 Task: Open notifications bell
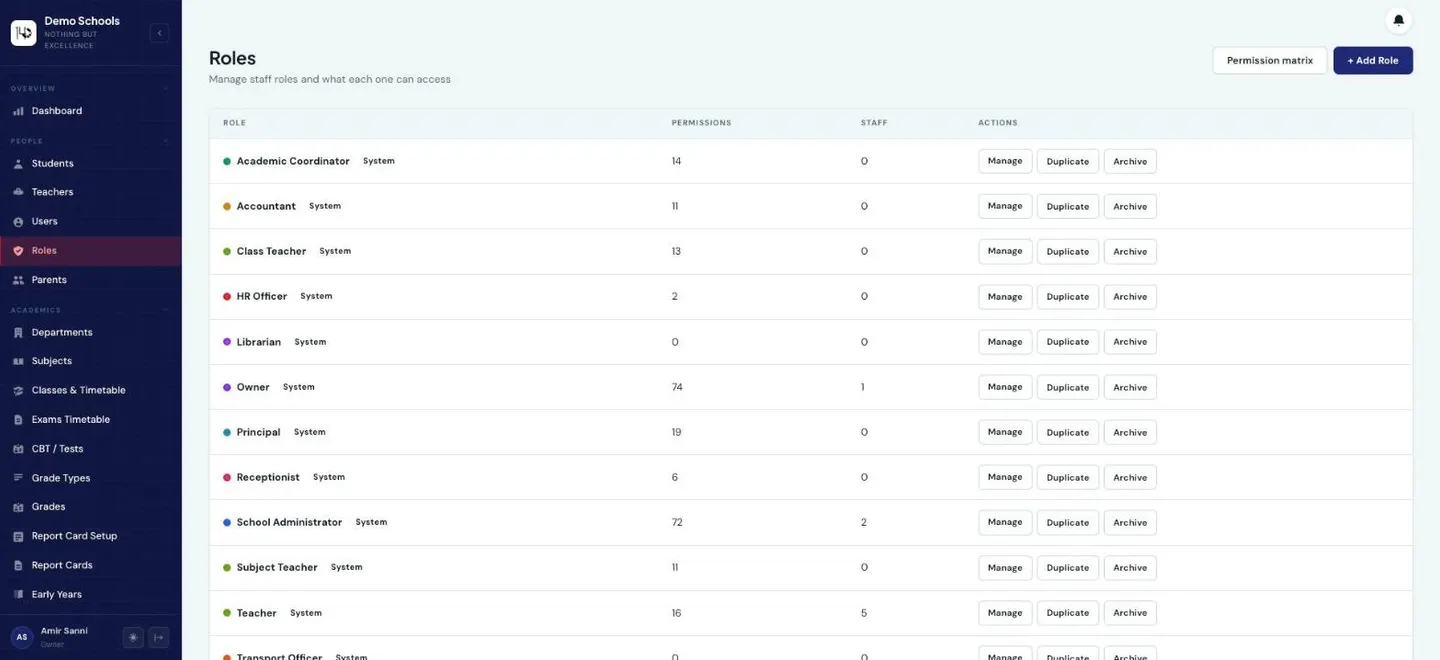tap(1399, 19)
